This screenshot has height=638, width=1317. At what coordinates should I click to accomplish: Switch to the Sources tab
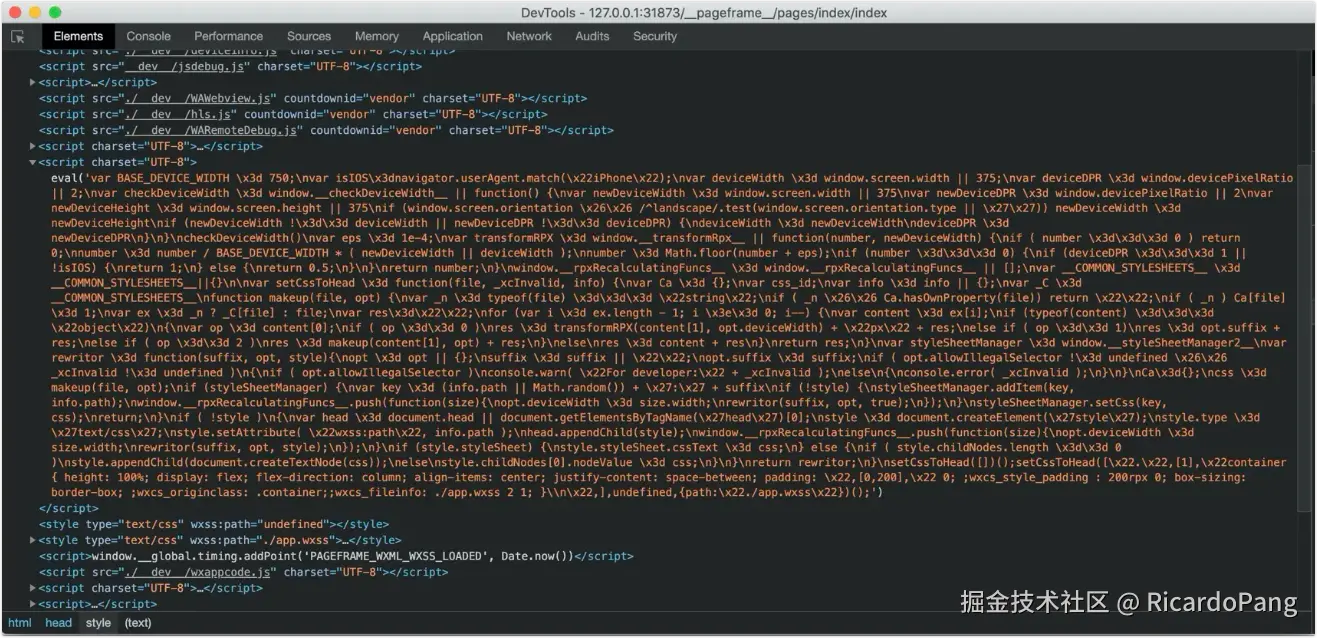tap(309, 36)
